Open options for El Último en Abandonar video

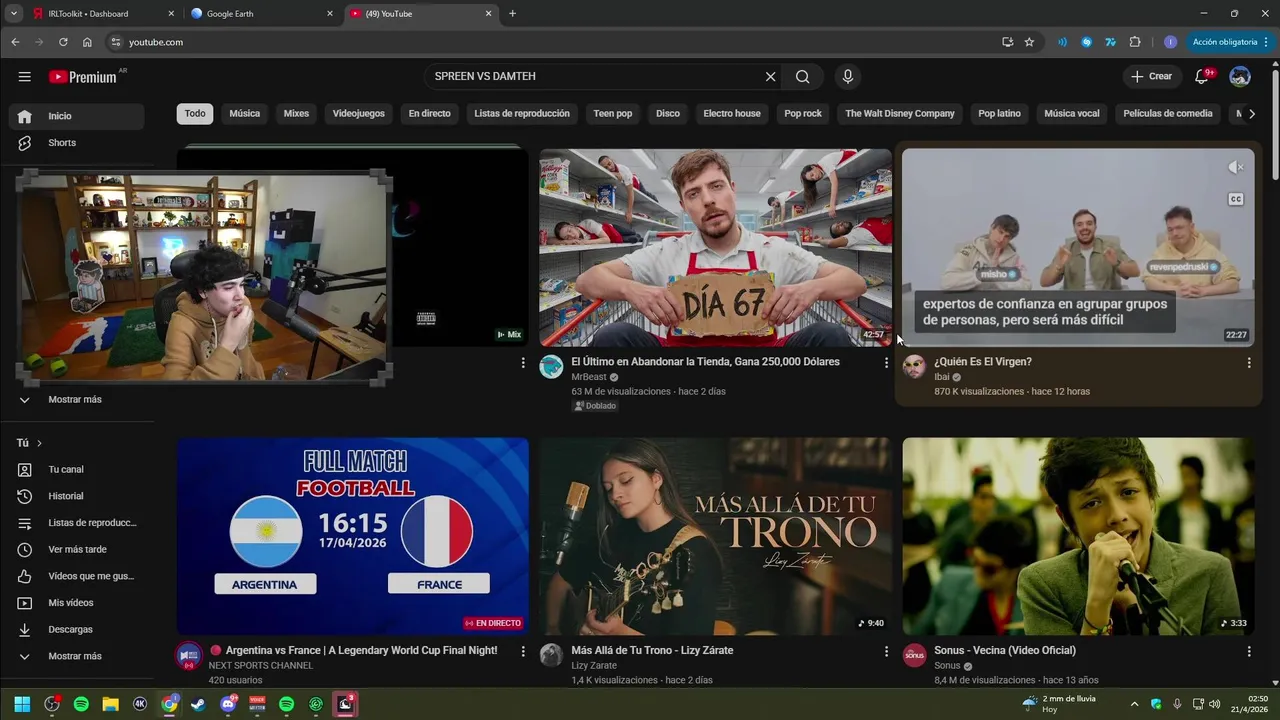[886, 363]
